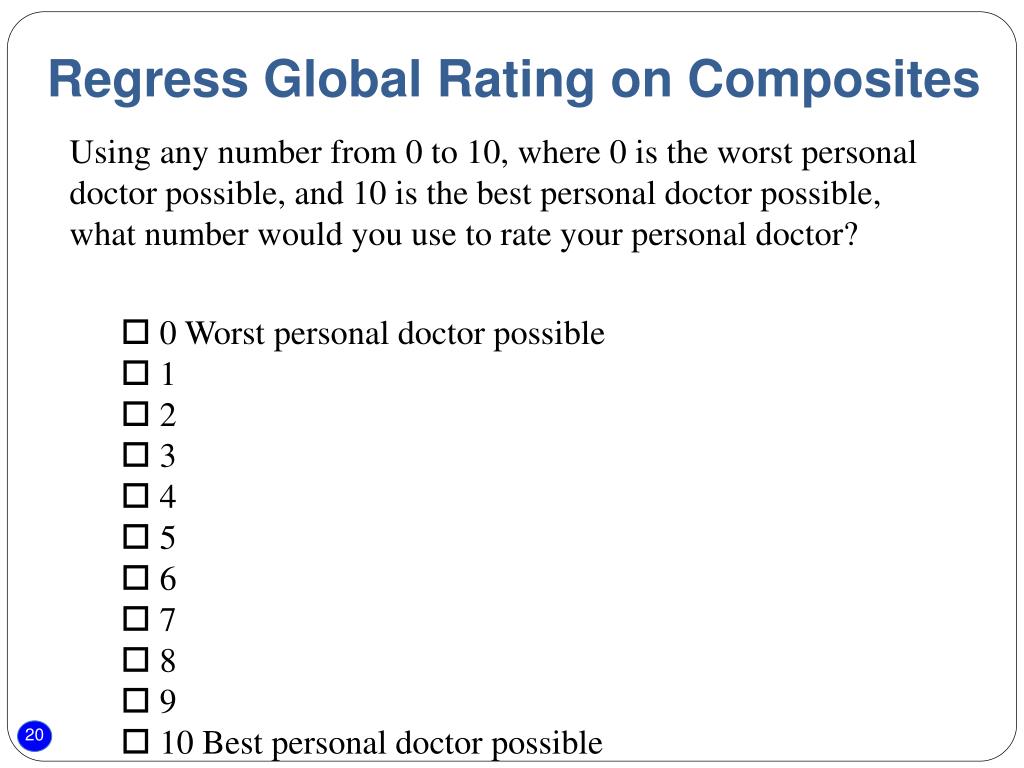Mark the rating 8 checkbox

coord(136,660)
